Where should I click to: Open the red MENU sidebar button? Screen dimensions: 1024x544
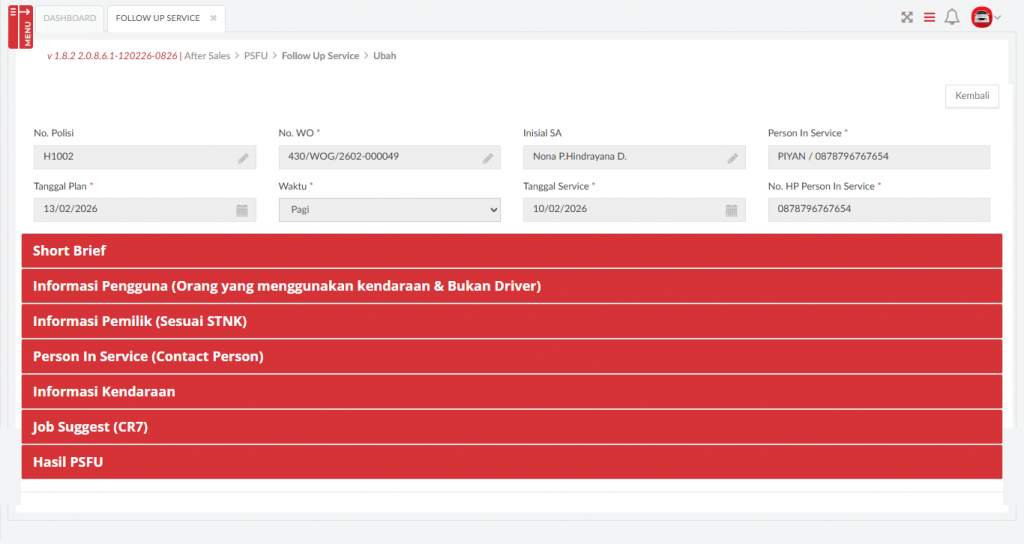pyautogui.click(x=20, y=25)
